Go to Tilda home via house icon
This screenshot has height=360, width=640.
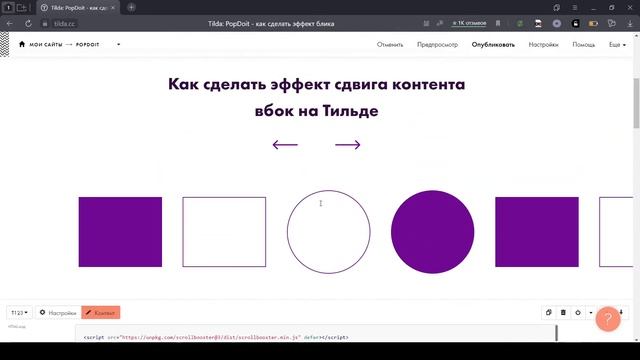pyautogui.click(x=22, y=44)
